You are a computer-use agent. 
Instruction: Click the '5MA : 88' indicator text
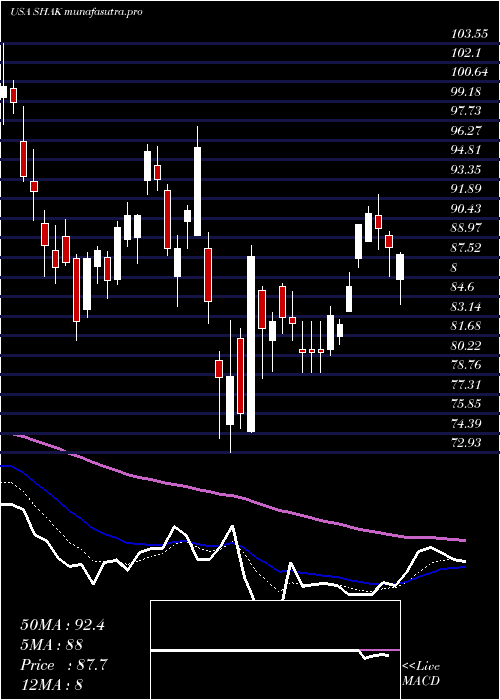[x=51, y=645]
